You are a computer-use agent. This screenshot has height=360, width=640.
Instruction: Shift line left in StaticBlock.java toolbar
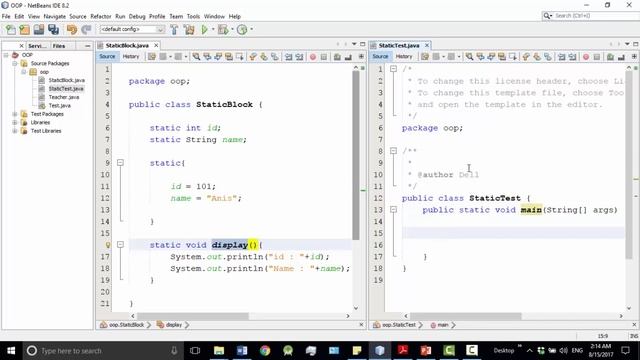click(x=289, y=57)
